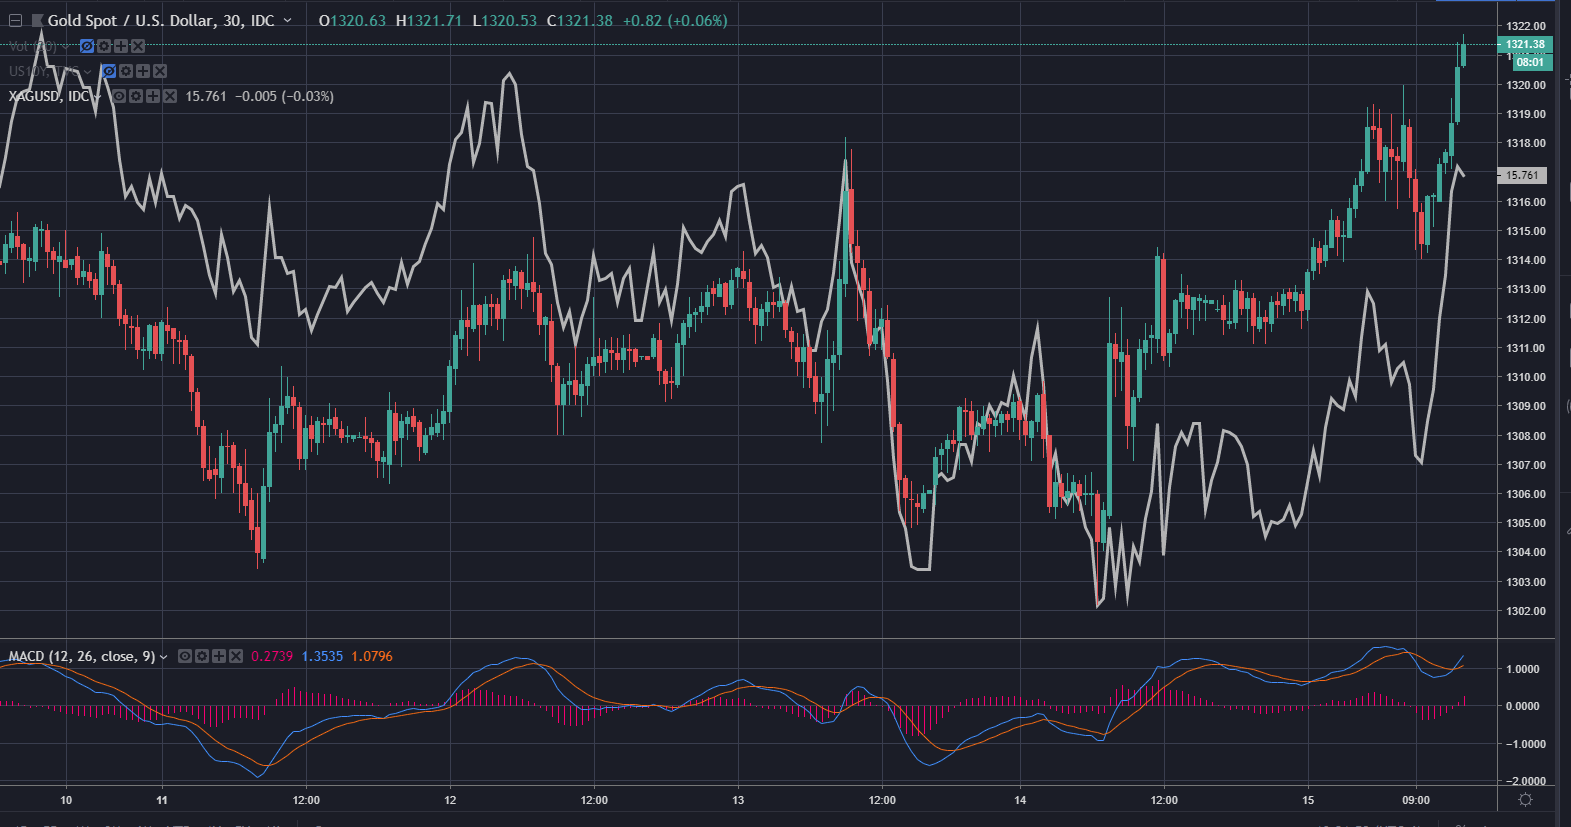Click the date 13 on time axis
Image resolution: width=1571 pixels, height=827 pixels.
tap(738, 800)
